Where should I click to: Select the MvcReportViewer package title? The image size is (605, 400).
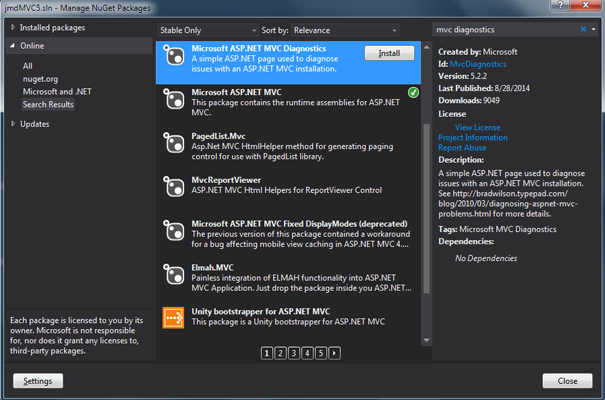[x=226, y=180]
